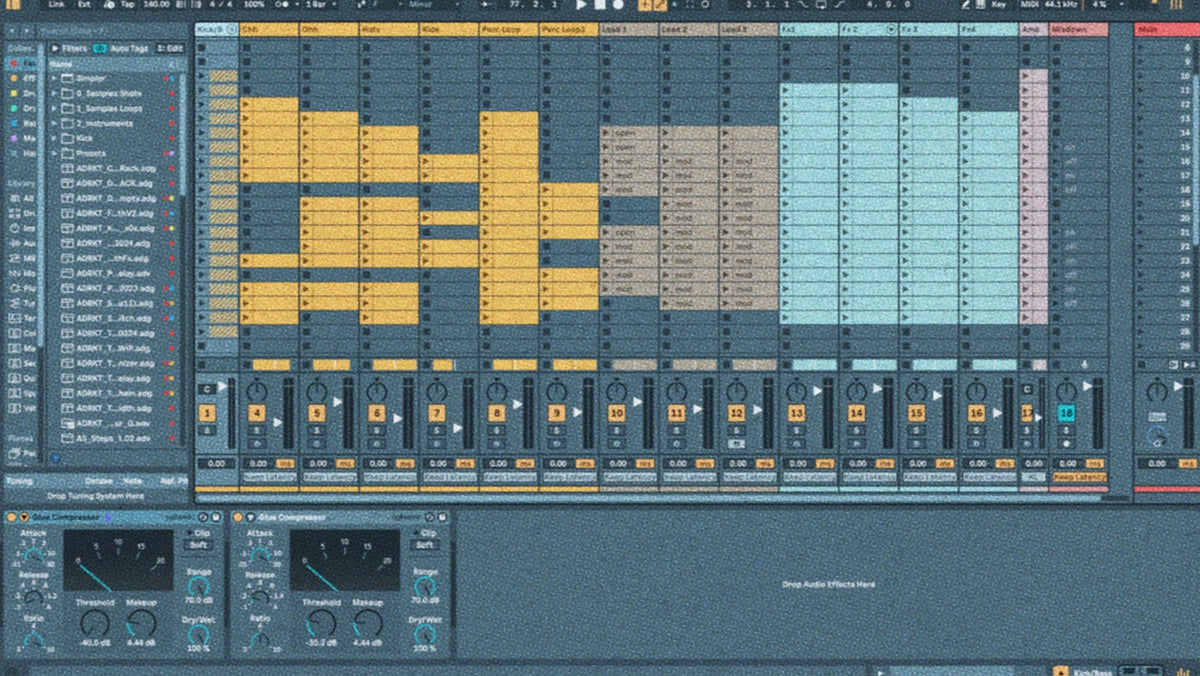Viewport: 1200px width, 676px height.
Task: Select the Hats track header
Action: [x=388, y=30]
